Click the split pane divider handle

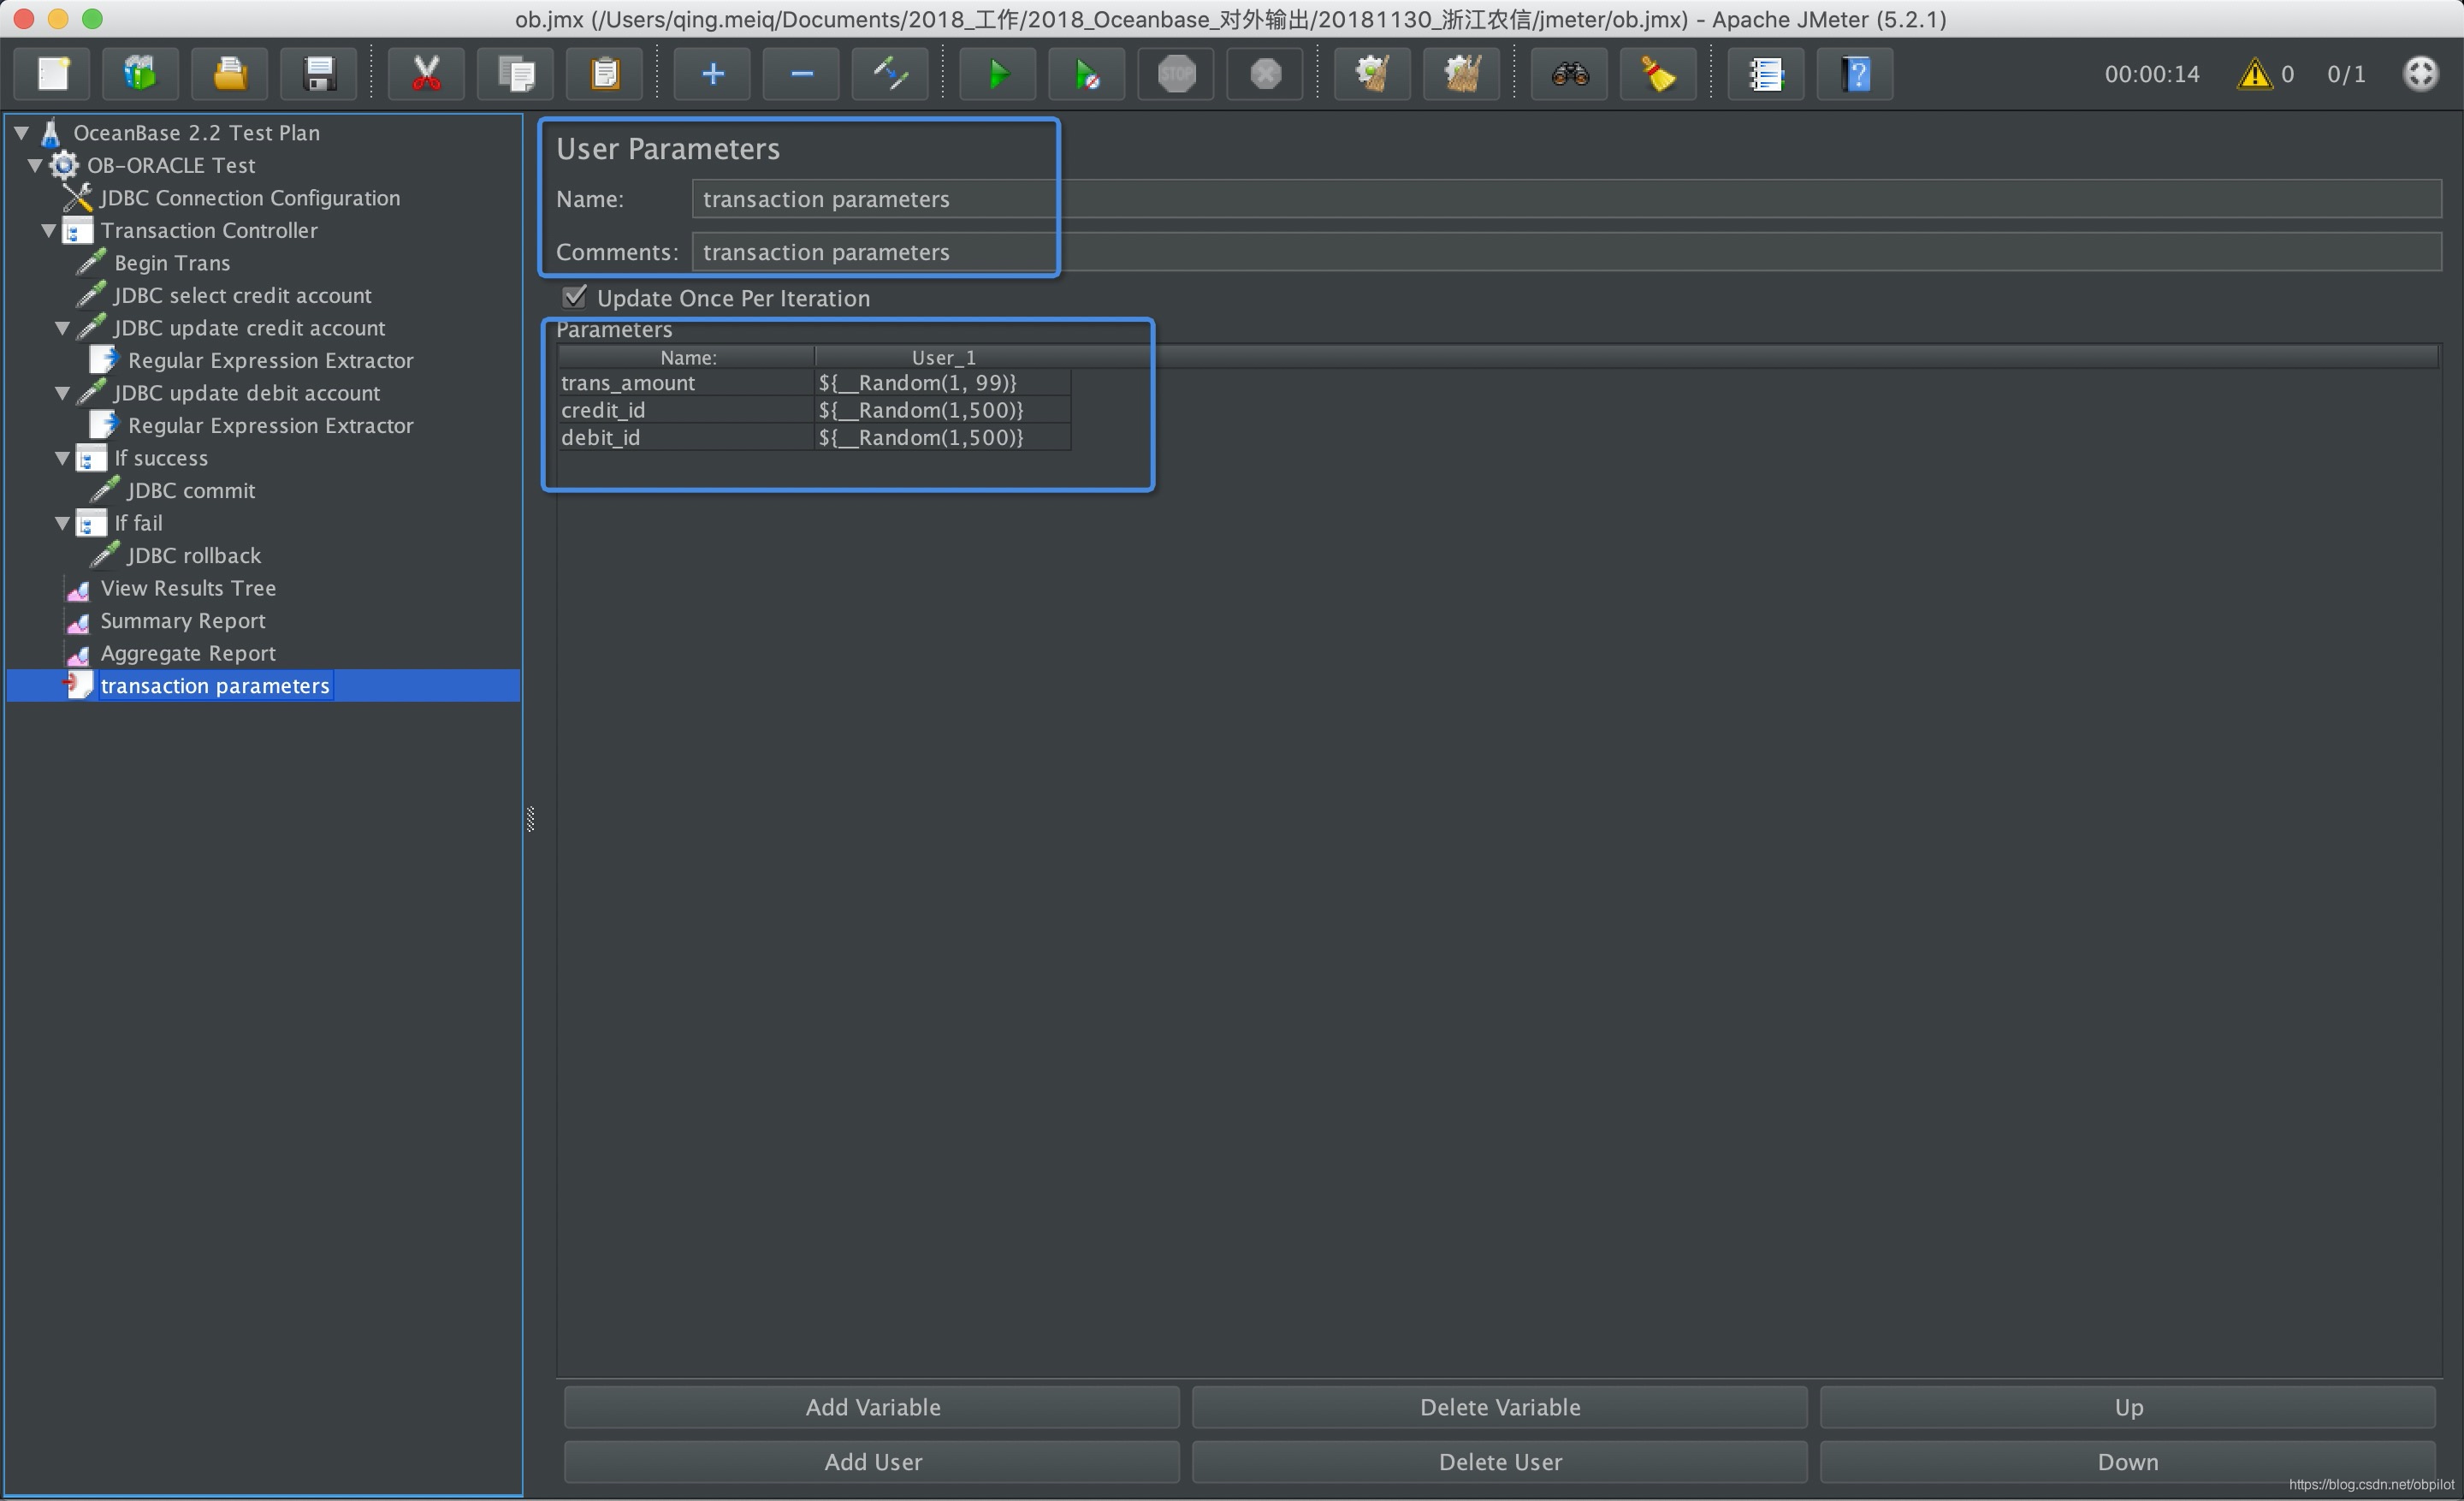(x=530, y=819)
